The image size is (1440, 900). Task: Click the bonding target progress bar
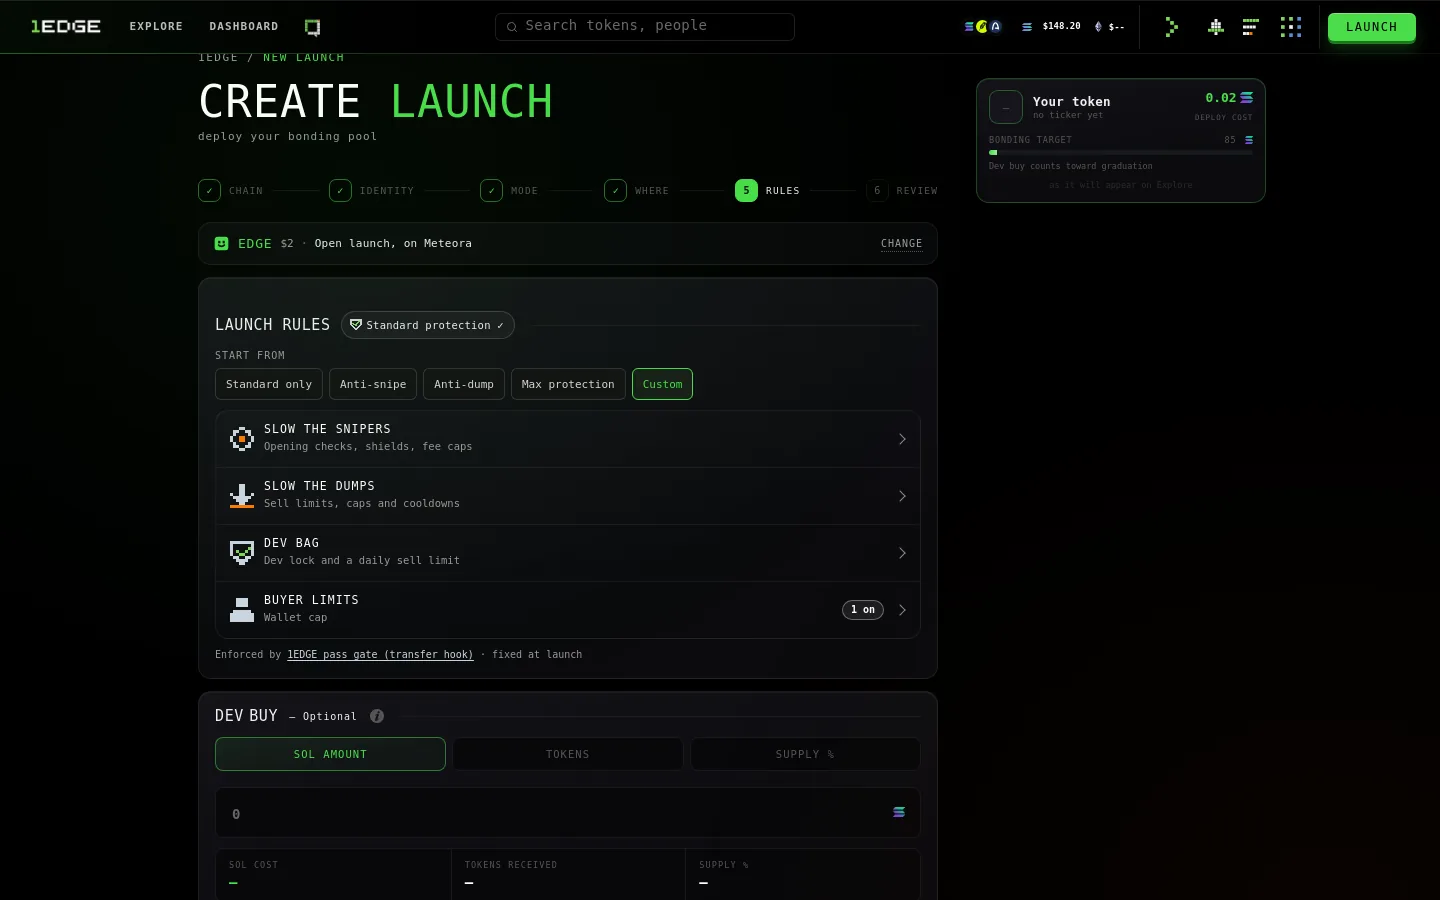tap(1121, 153)
